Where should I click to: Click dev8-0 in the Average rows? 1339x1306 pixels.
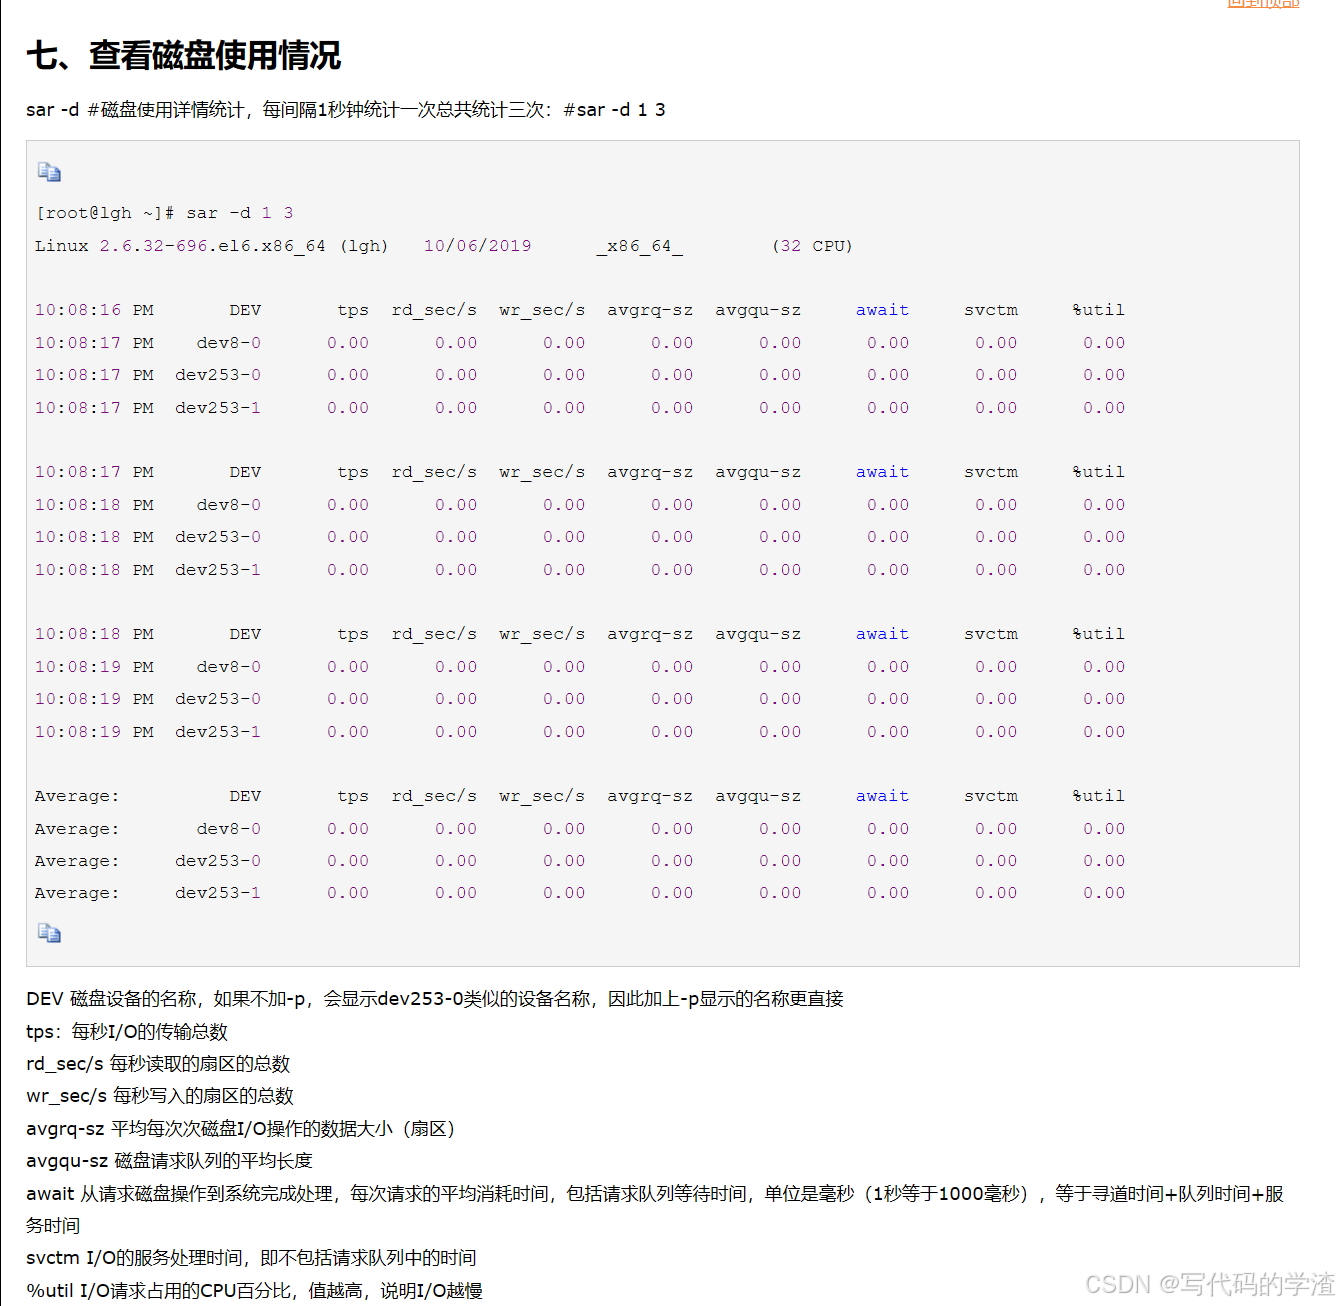click(229, 829)
